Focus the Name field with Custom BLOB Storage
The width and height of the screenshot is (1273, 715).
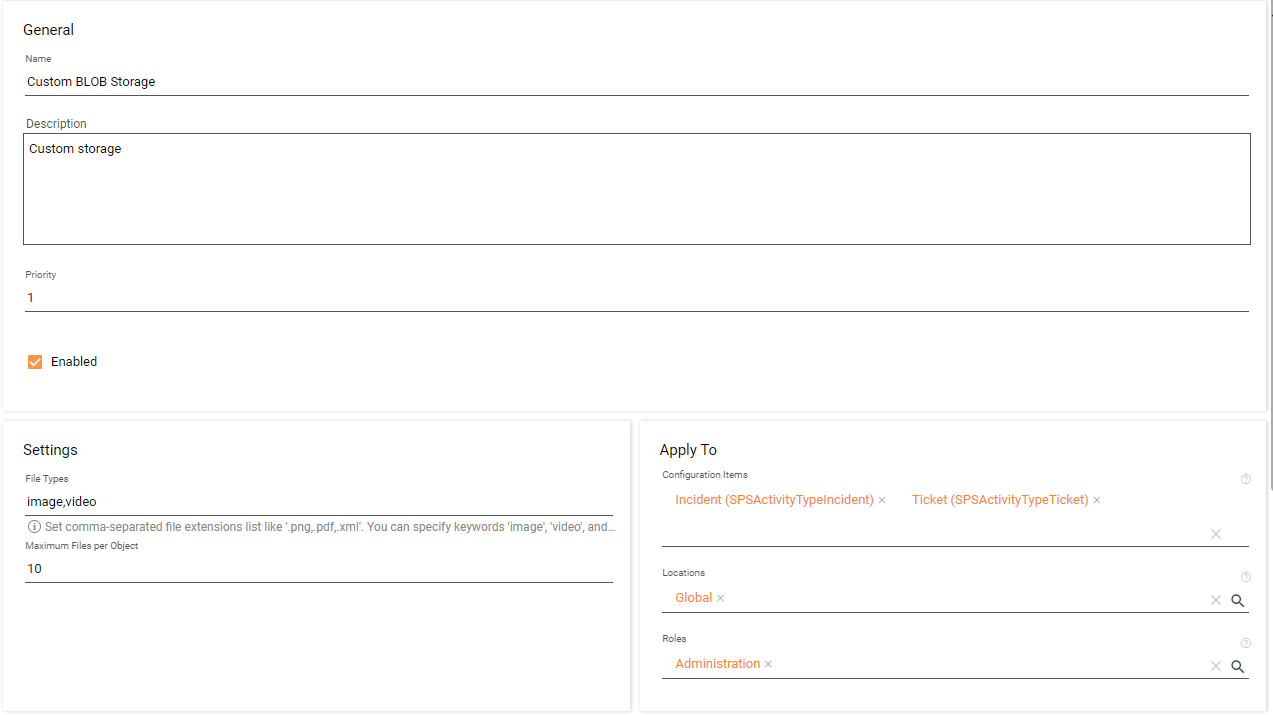636,82
